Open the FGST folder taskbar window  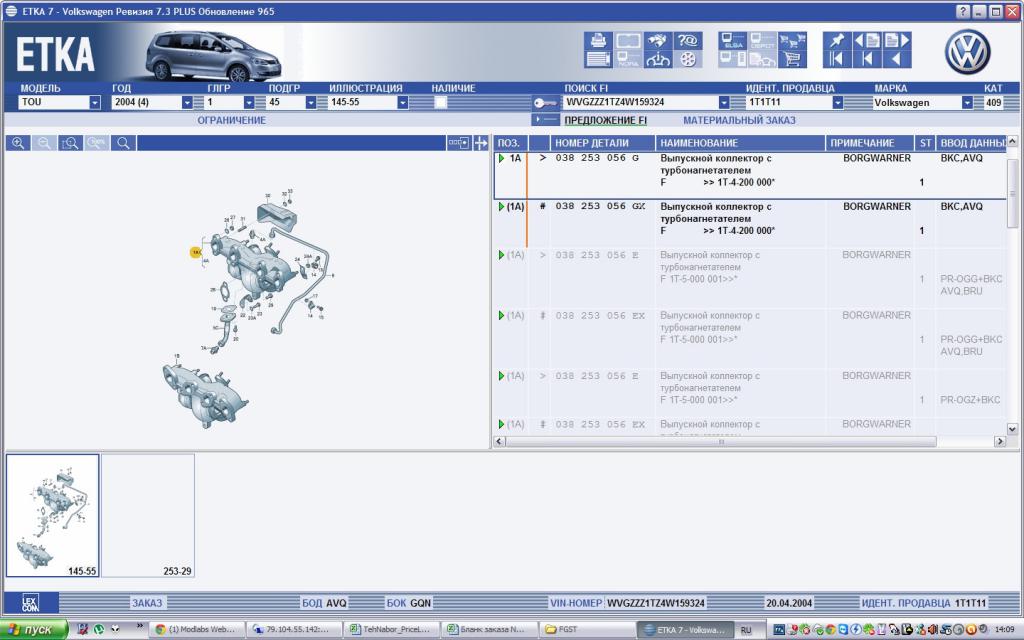click(x=585, y=630)
